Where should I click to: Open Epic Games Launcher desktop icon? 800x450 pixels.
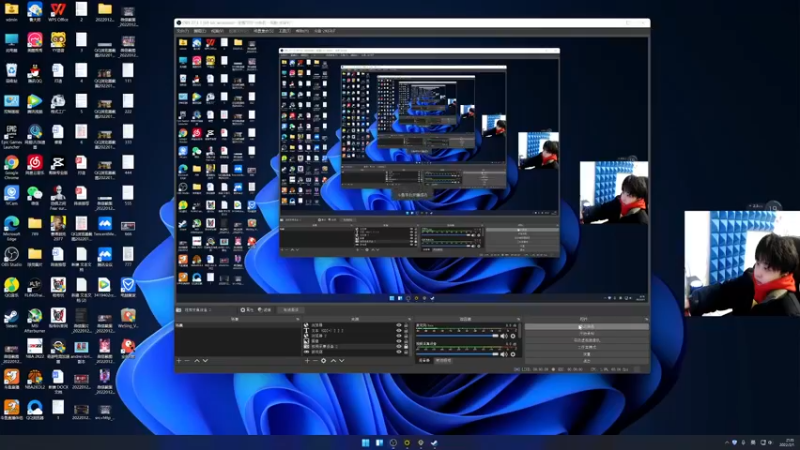pos(11,136)
